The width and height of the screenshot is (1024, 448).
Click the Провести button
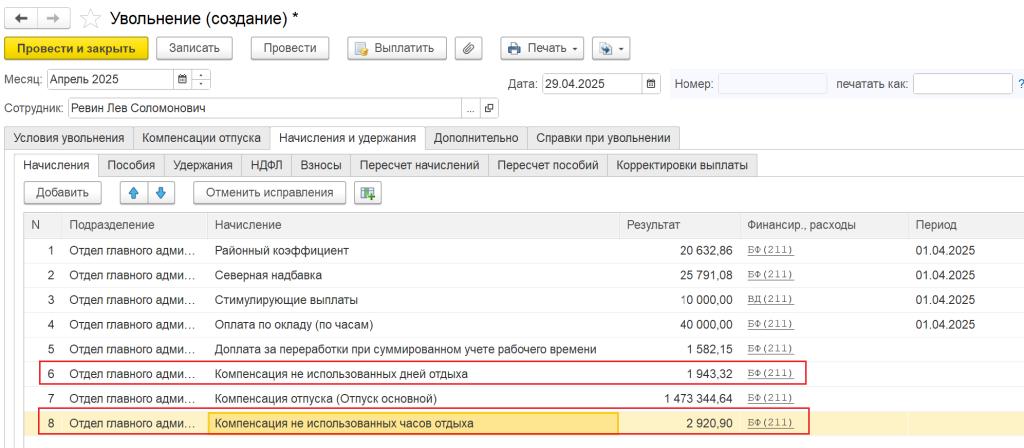290,48
